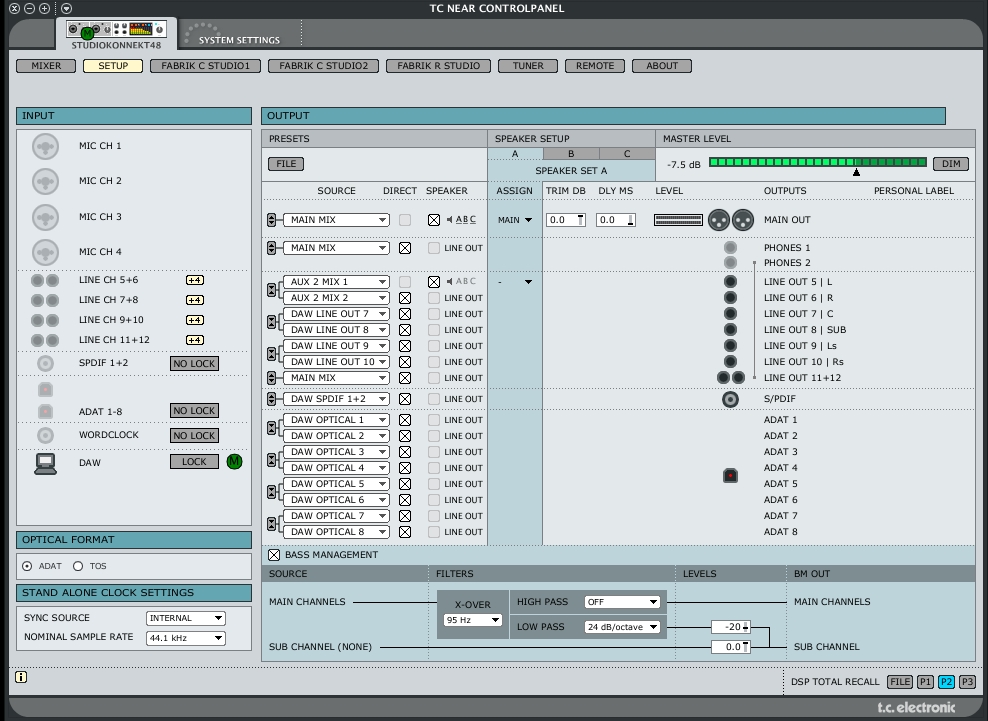Click the DAW laptop icon
The width and height of the screenshot is (988, 721).
45,463
